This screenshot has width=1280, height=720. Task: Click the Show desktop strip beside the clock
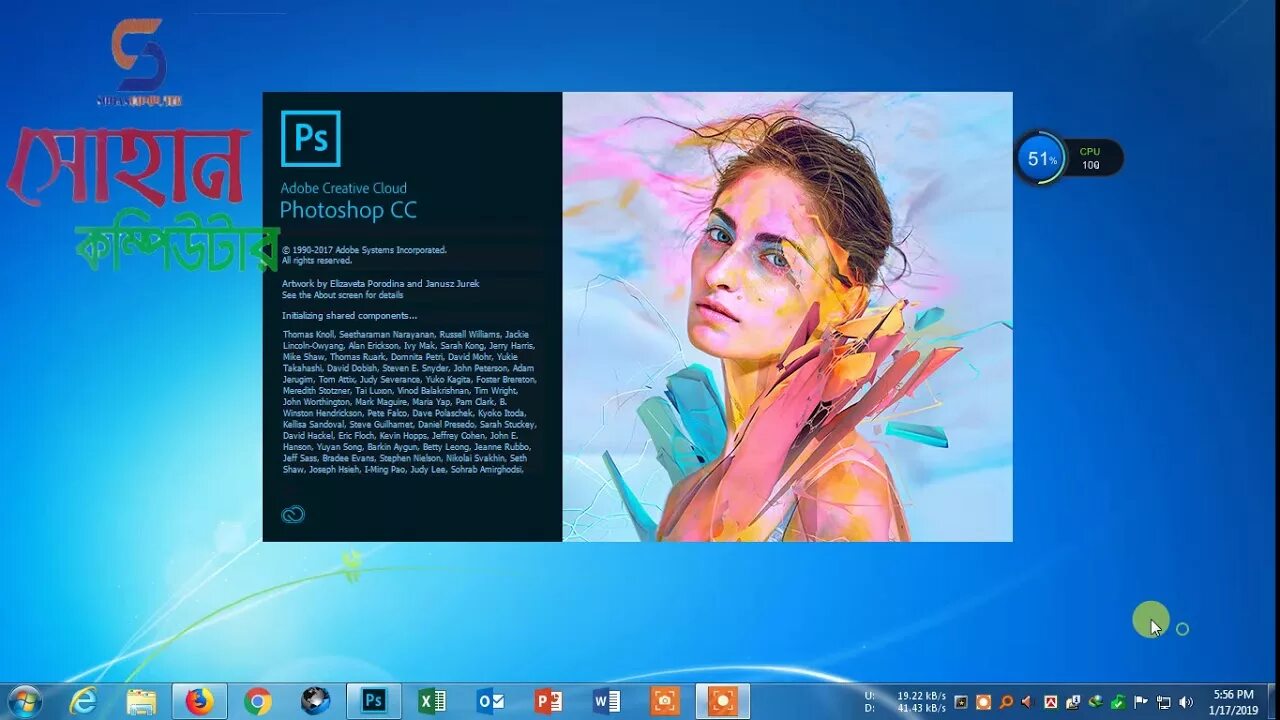[x=1274, y=701]
